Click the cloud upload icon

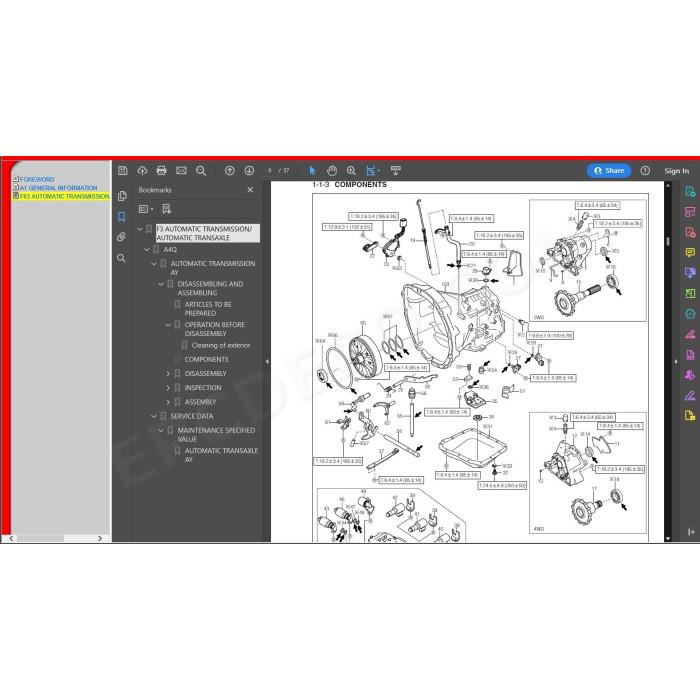tap(142, 171)
